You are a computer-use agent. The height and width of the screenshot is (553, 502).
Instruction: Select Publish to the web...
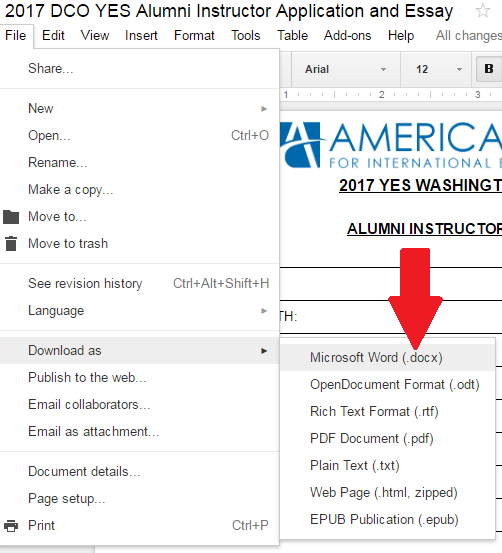(140, 378)
